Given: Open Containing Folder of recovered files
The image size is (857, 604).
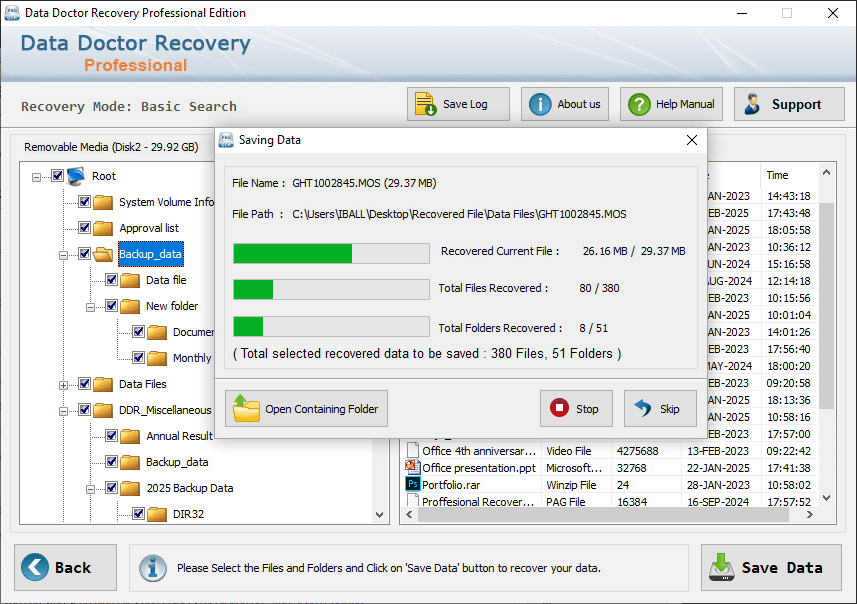Looking at the screenshot, I should [x=306, y=408].
